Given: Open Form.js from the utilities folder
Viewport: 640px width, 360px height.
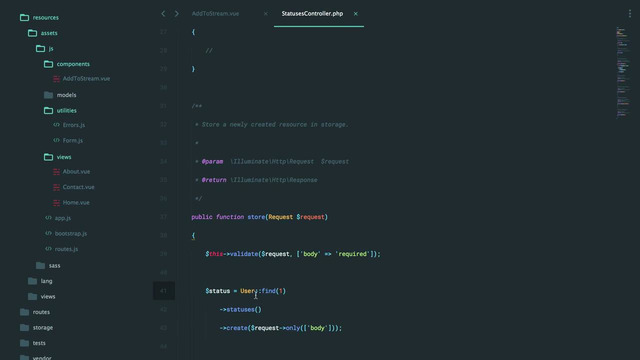Looking at the screenshot, I should point(73,140).
